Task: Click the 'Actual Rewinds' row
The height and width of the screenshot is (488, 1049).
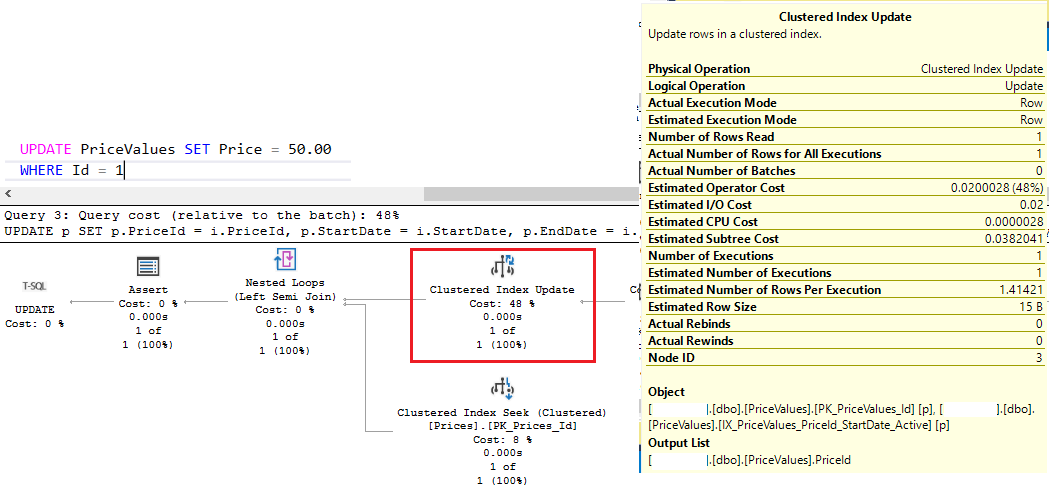Action: (845, 341)
